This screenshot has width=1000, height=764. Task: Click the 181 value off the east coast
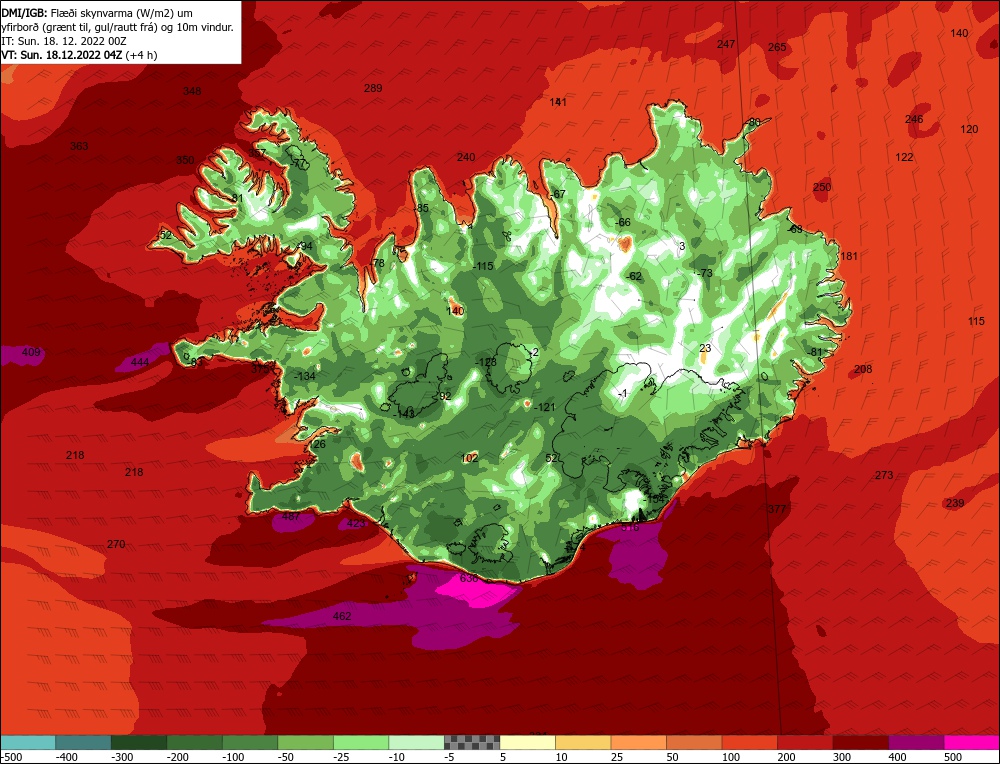[x=849, y=256]
